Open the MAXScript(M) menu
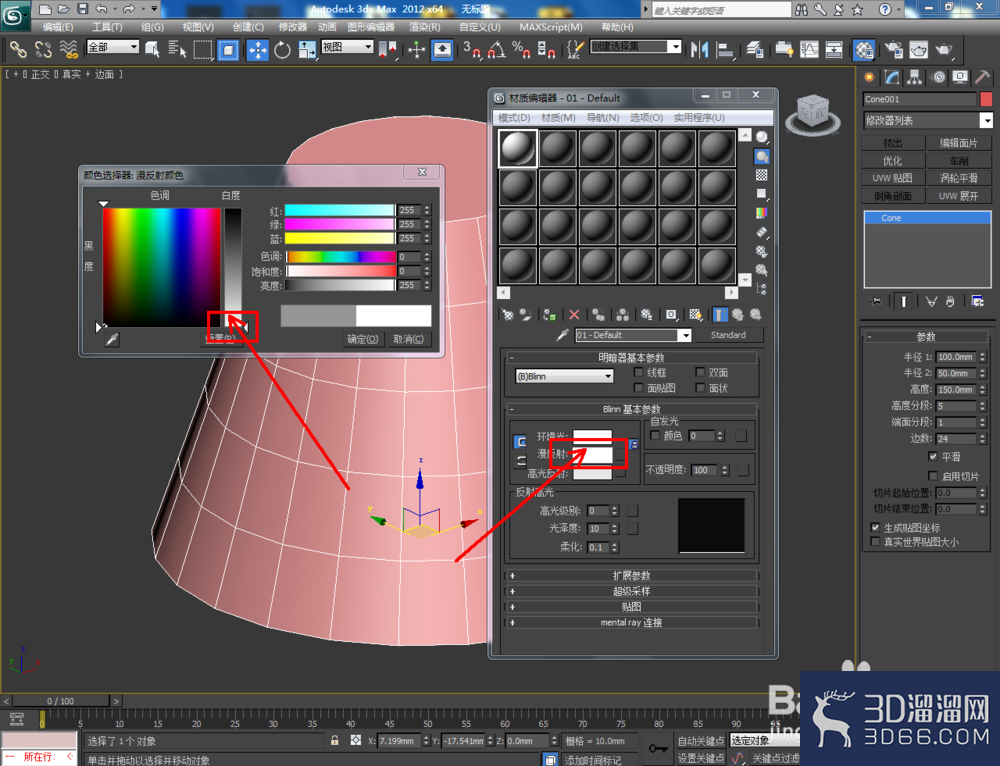Viewport: 1000px width, 766px height. [x=551, y=27]
